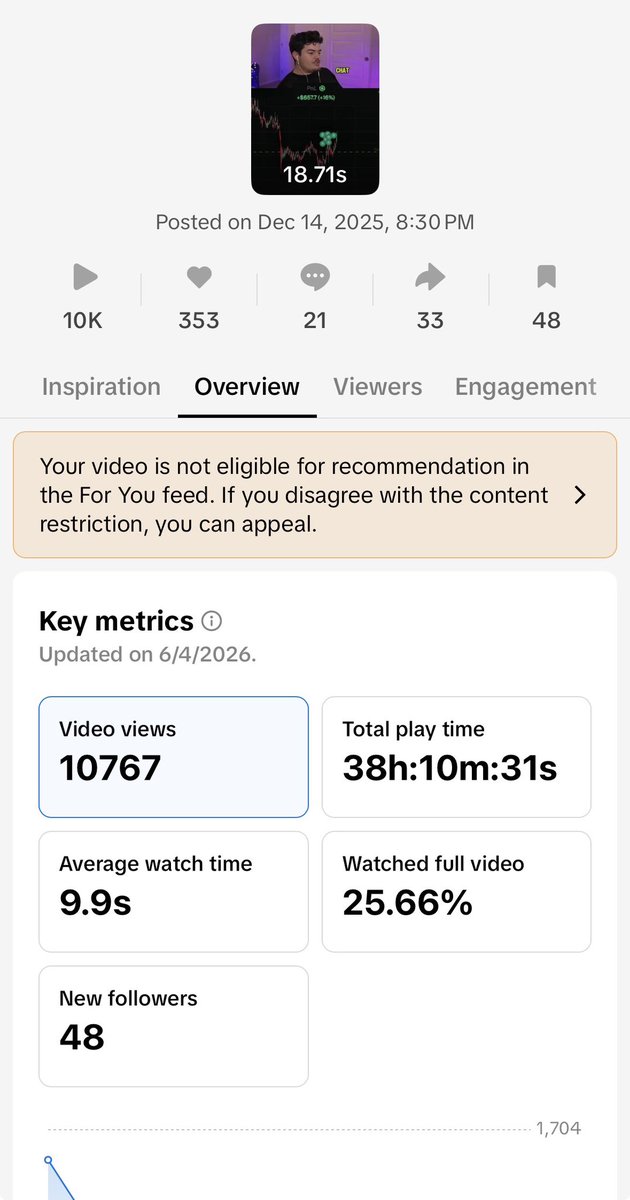Open the video thumbnail preview
Screen dimensions: 630x1200
click(x=315, y=109)
